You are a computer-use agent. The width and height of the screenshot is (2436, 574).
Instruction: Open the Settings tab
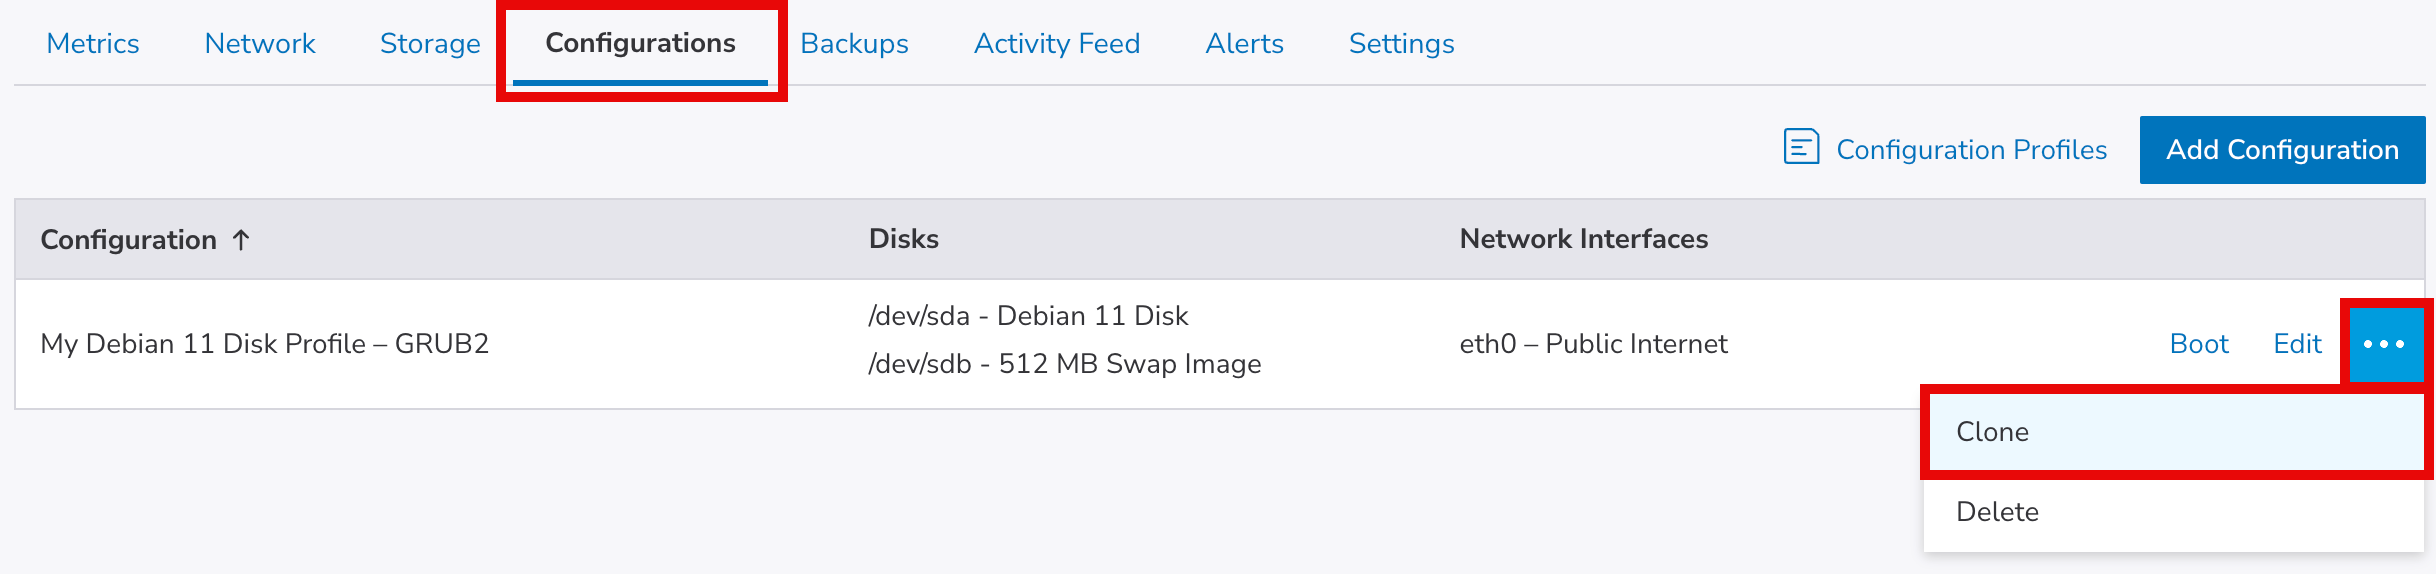click(1401, 44)
